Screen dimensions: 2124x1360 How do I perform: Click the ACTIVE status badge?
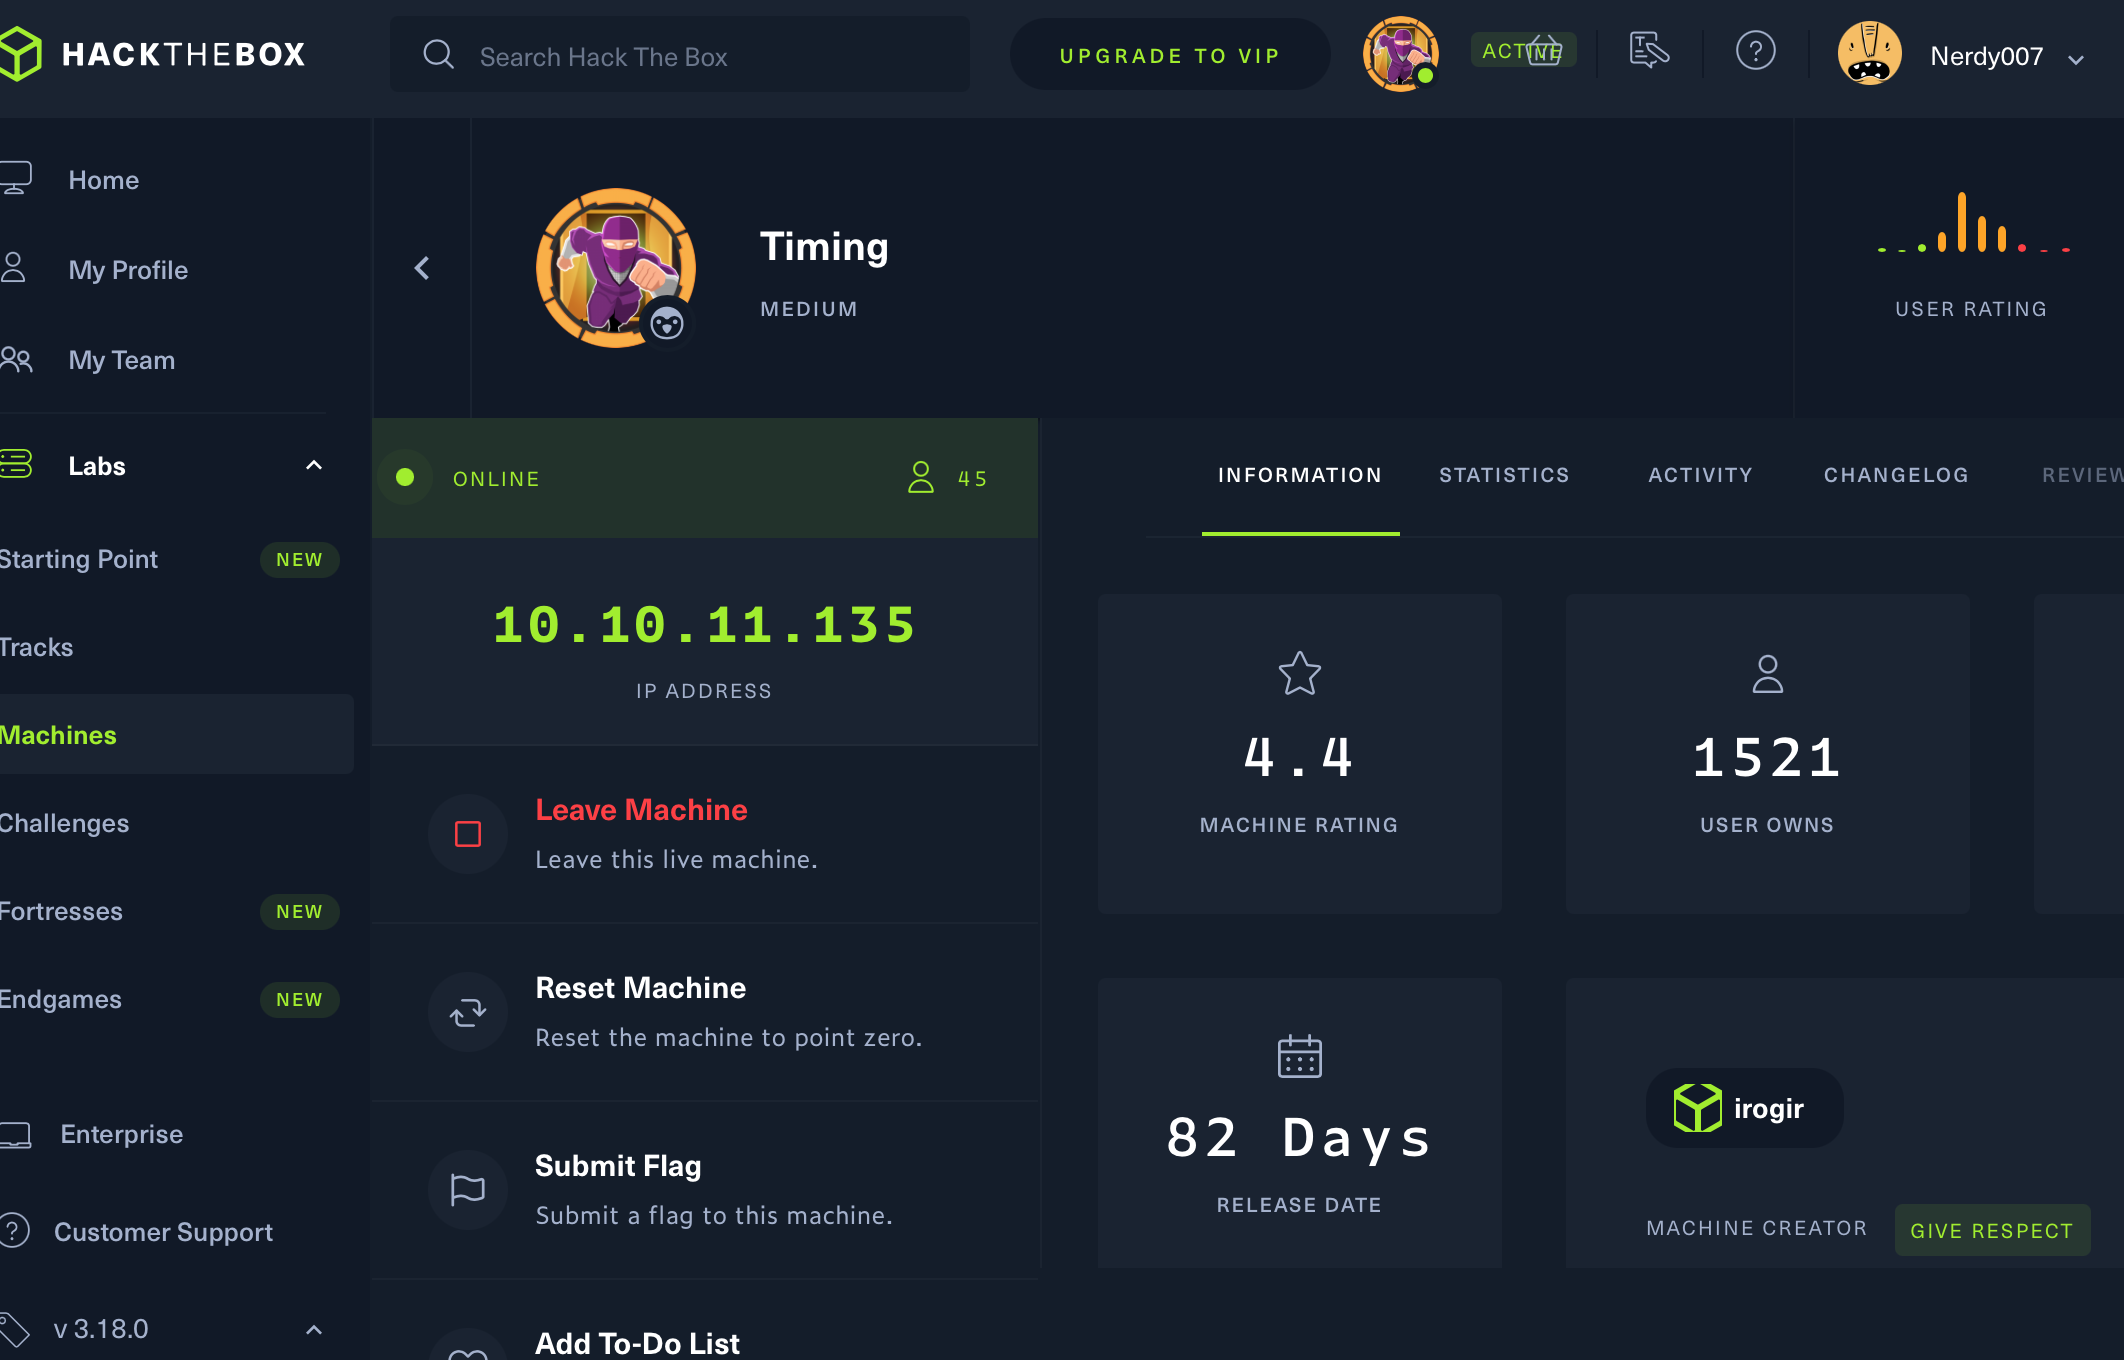pos(1523,50)
